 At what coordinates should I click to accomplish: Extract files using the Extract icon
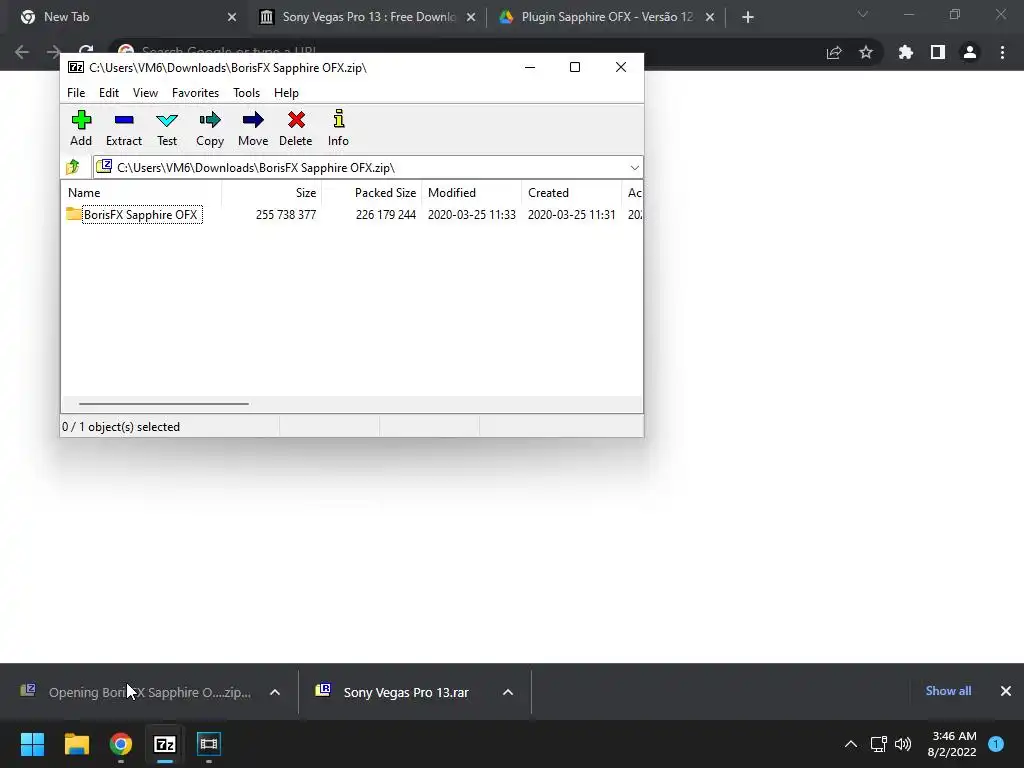pyautogui.click(x=123, y=129)
